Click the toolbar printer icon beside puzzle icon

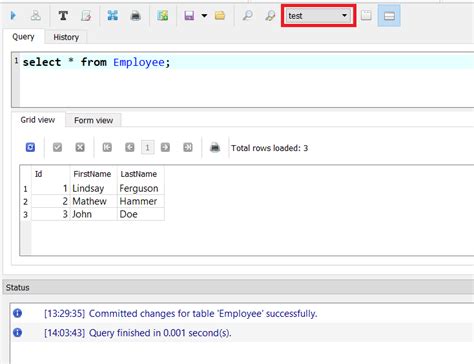[135, 15]
